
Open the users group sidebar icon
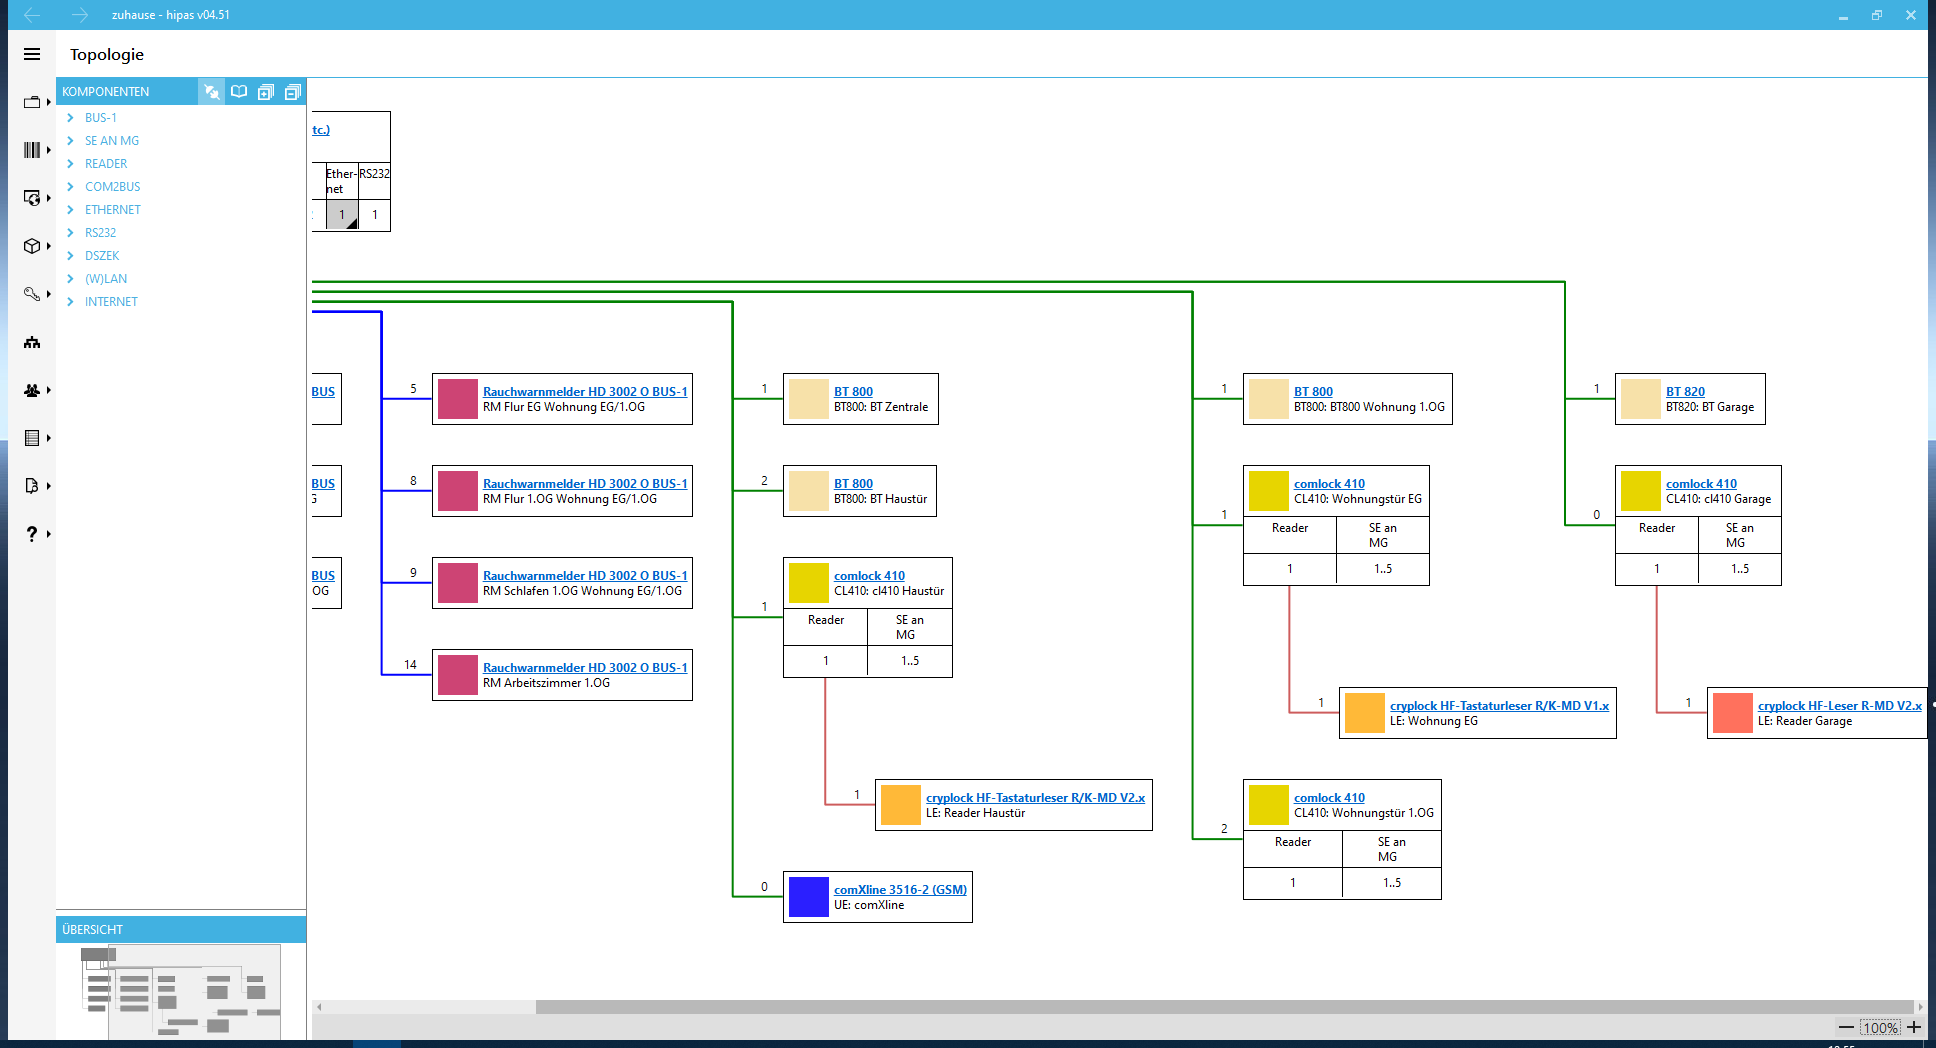(x=32, y=390)
